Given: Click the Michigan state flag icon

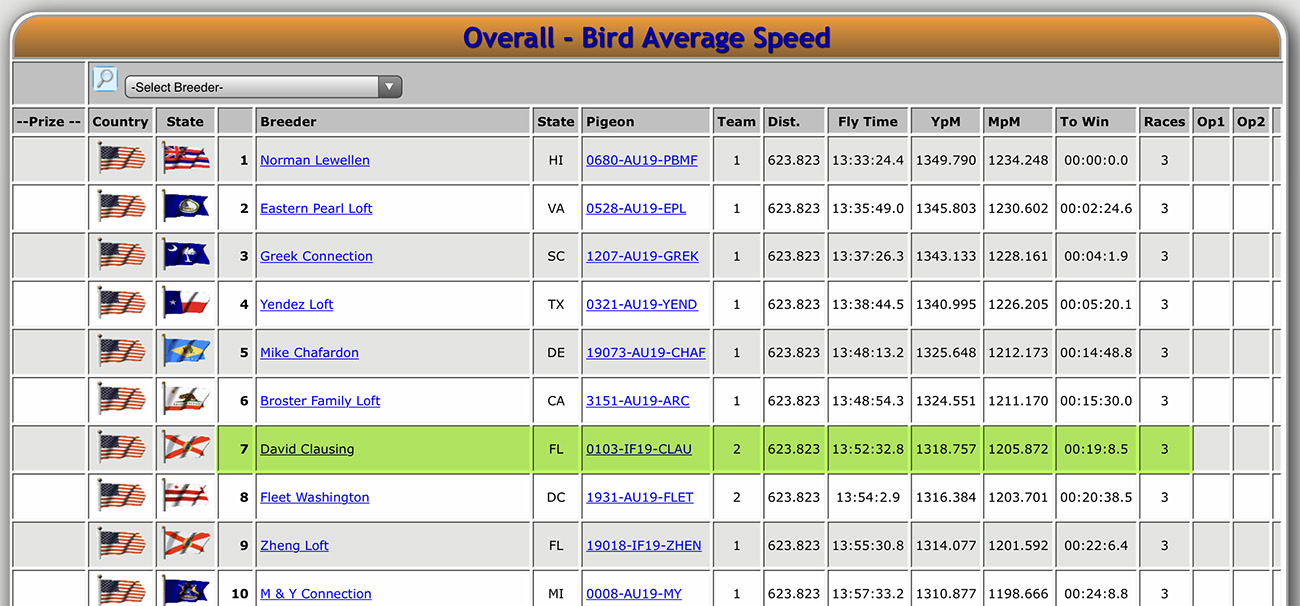Looking at the screenshot, I should (x=185, y=592).
